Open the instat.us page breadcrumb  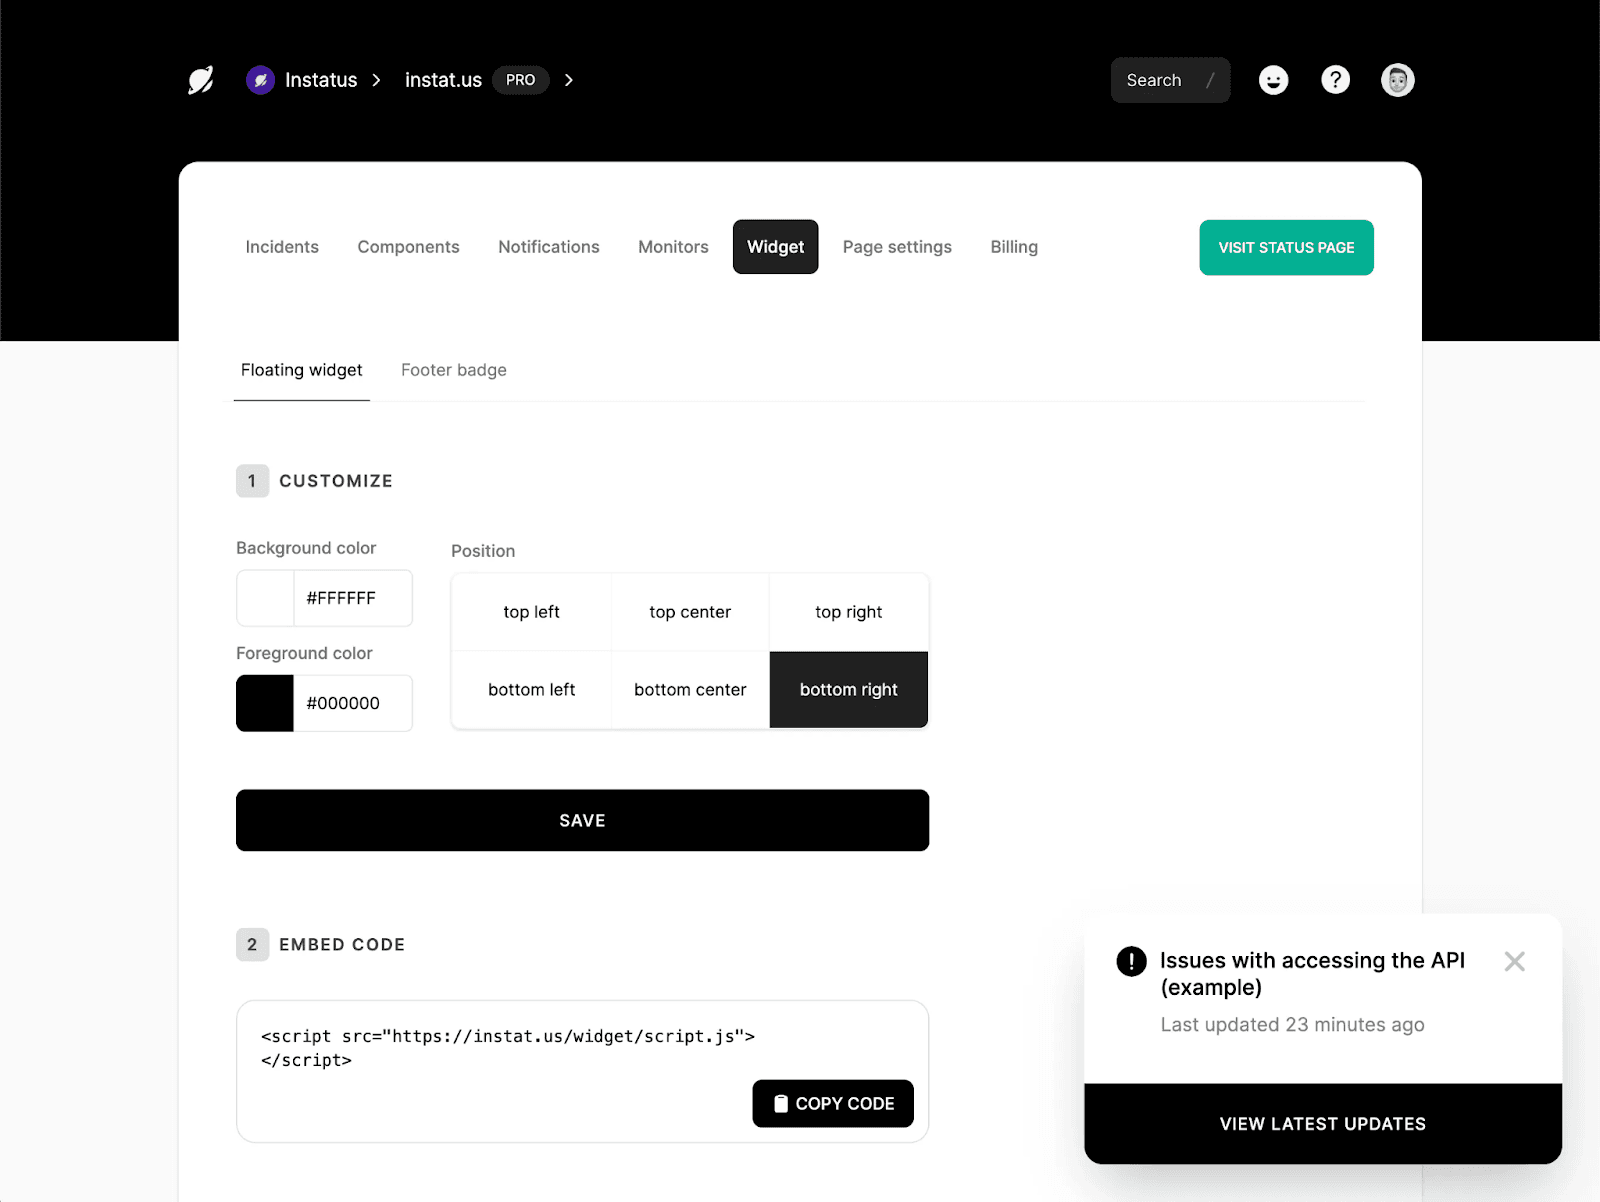443,80
